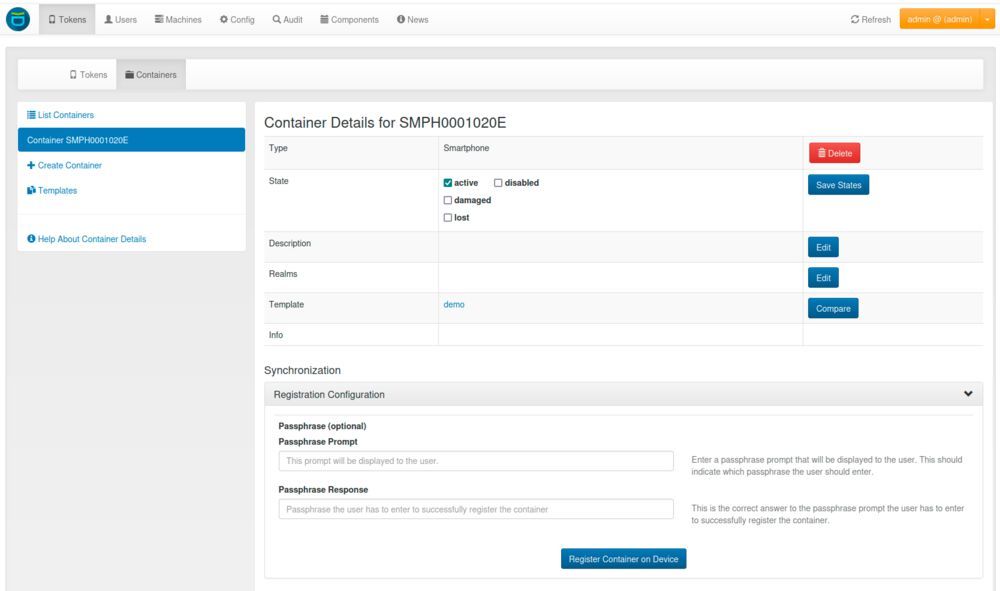Open the Audit search page

[x=287, y=20]
